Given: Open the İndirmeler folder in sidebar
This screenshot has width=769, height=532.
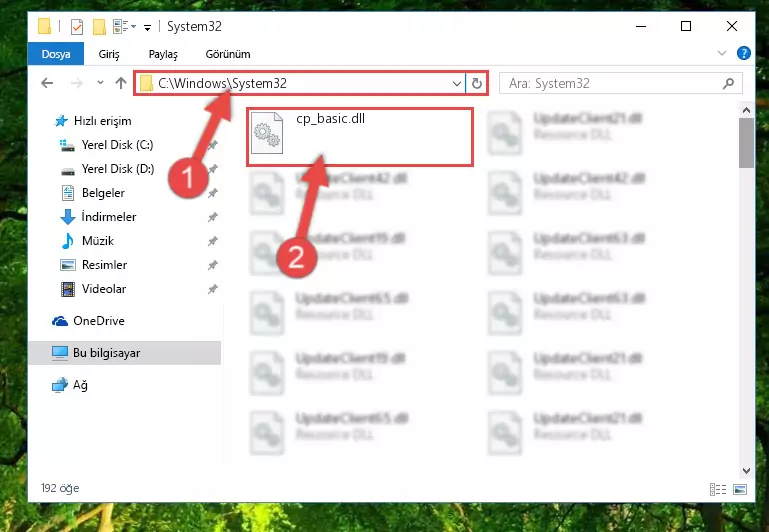Looking at the screenshot, I should click(x=109, y=217).
